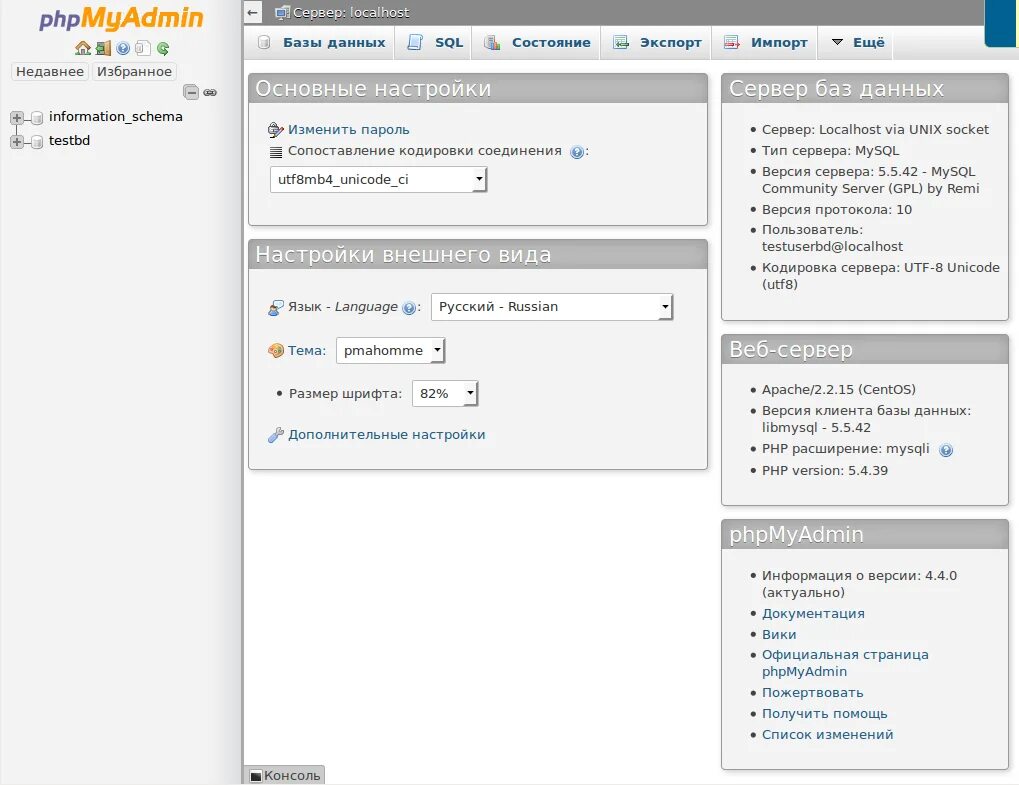The height and width of the screenshot is (785, 1019).
Task: Click the language icon next to Язык
Action: 276,307
